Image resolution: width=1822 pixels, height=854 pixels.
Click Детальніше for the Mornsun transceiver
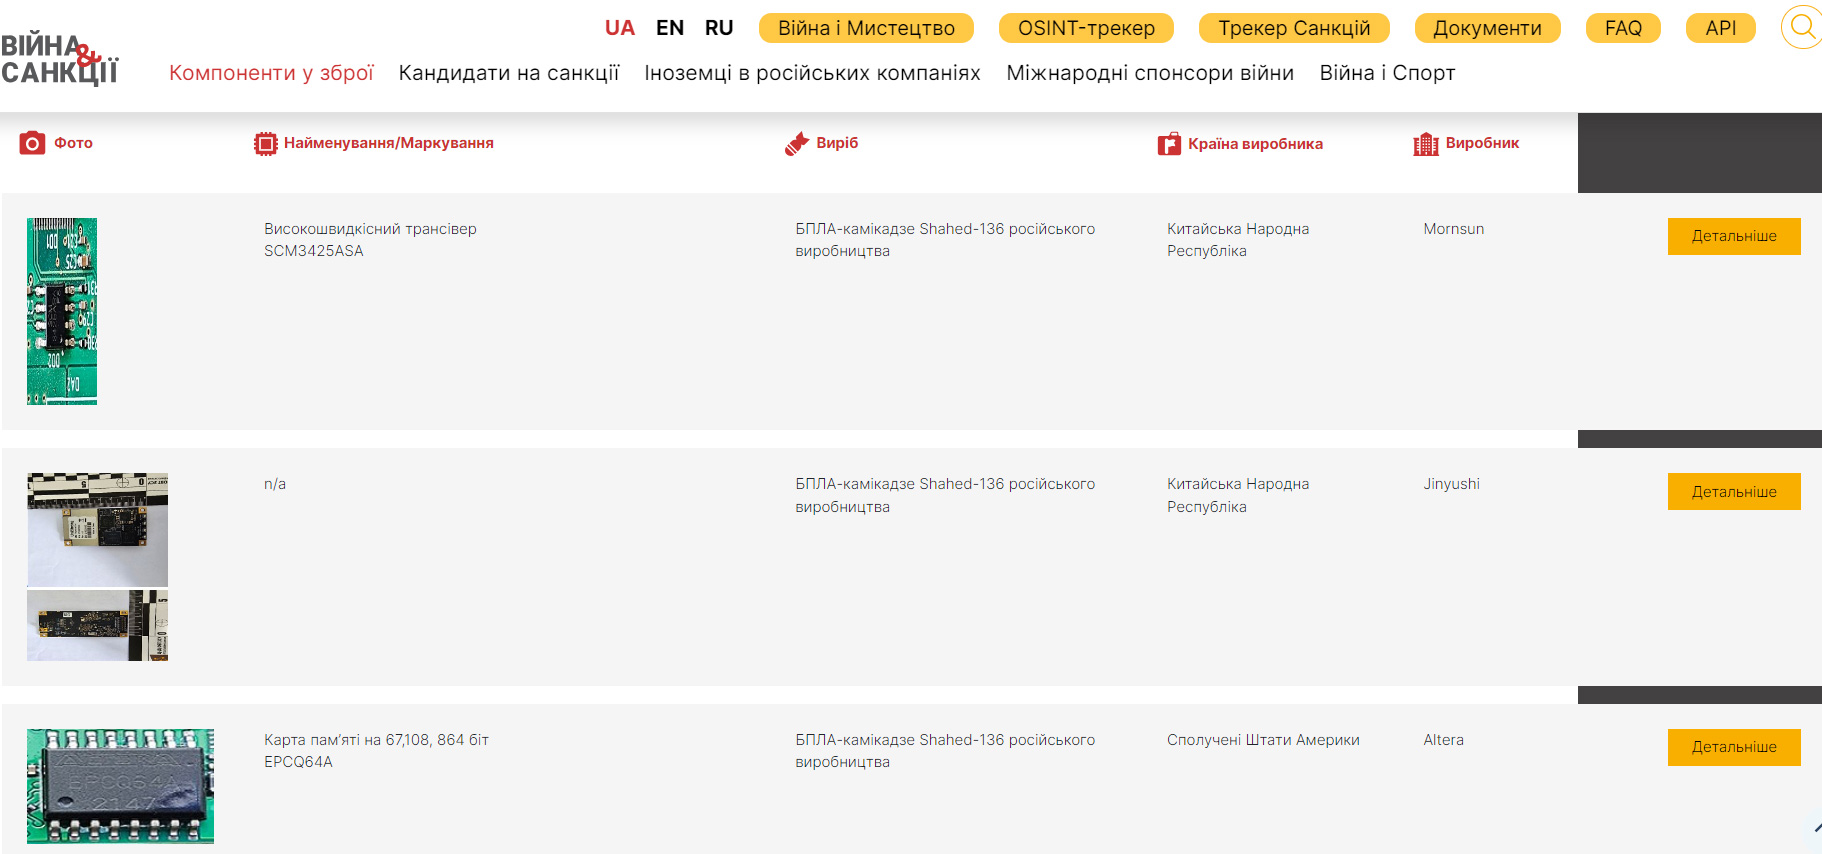[1733, 236]
